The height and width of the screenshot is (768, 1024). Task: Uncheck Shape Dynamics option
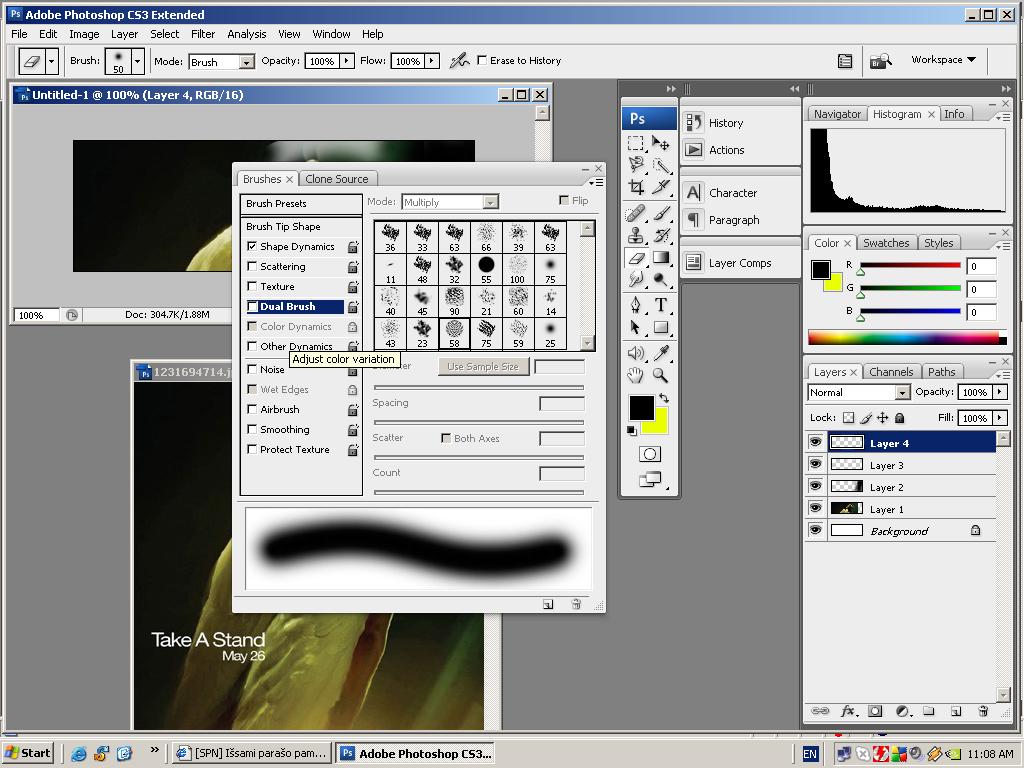coord(253,246)
